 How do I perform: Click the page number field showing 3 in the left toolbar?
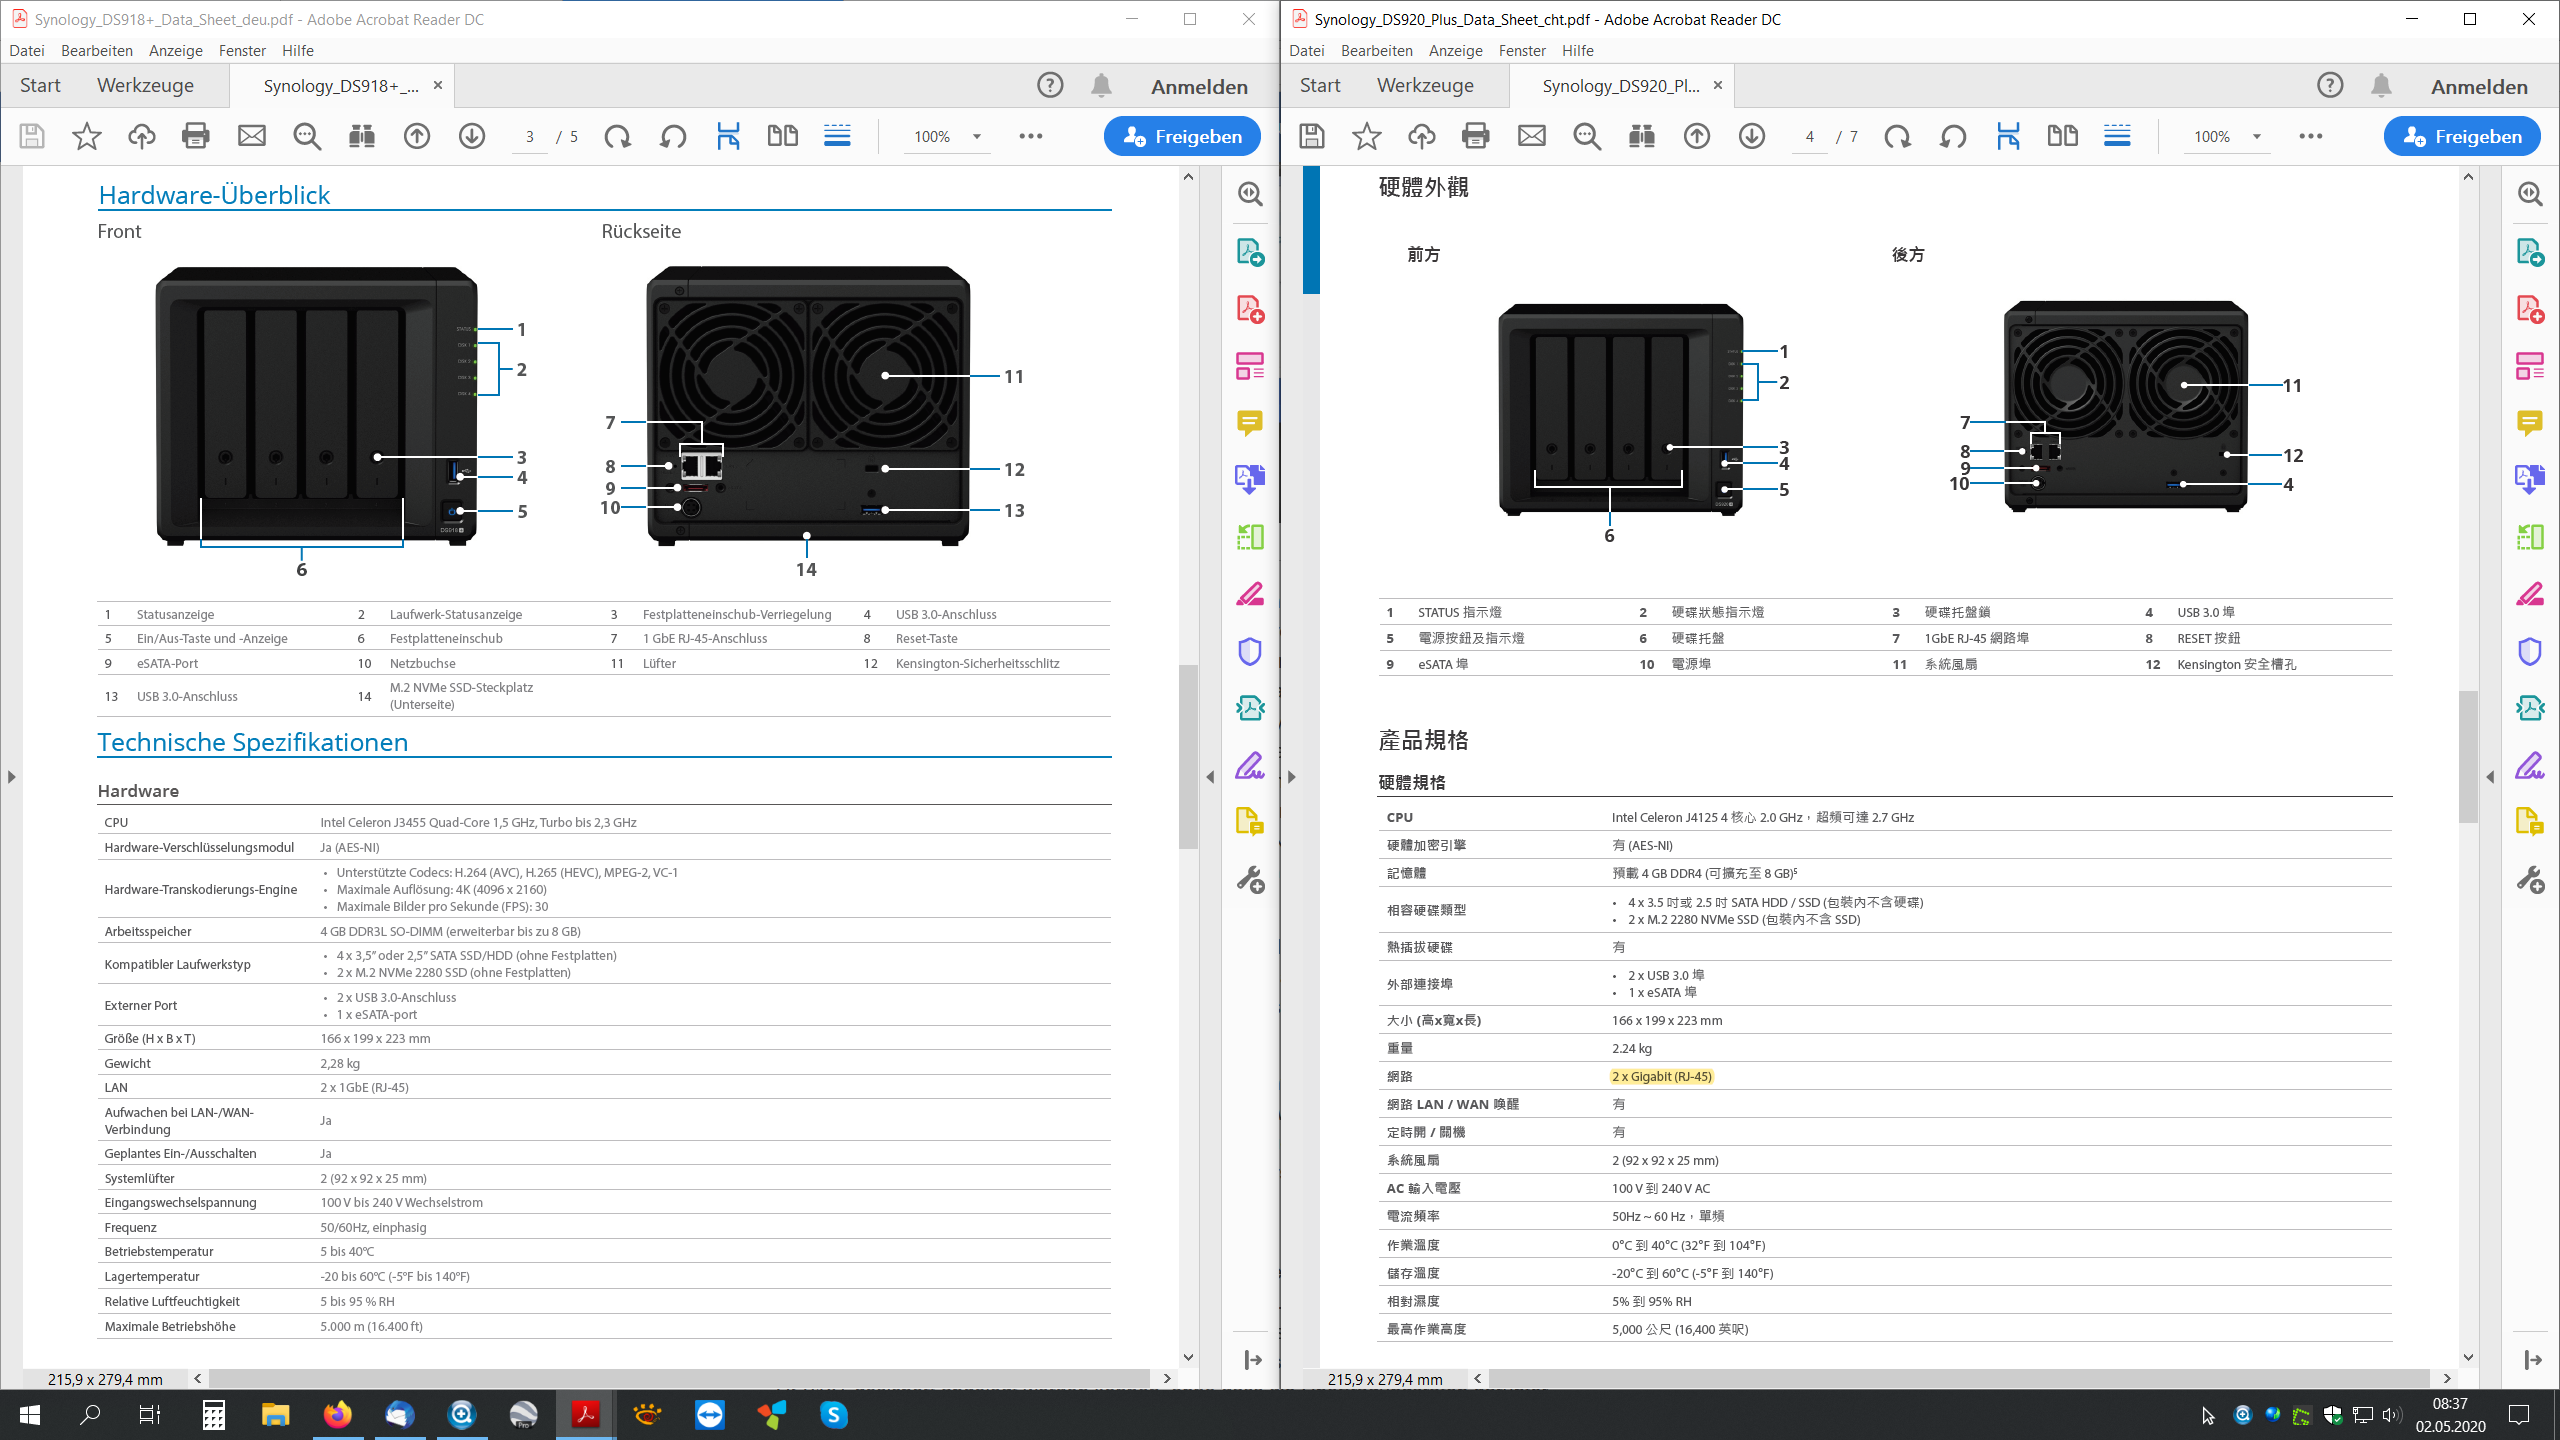point(530,137)
